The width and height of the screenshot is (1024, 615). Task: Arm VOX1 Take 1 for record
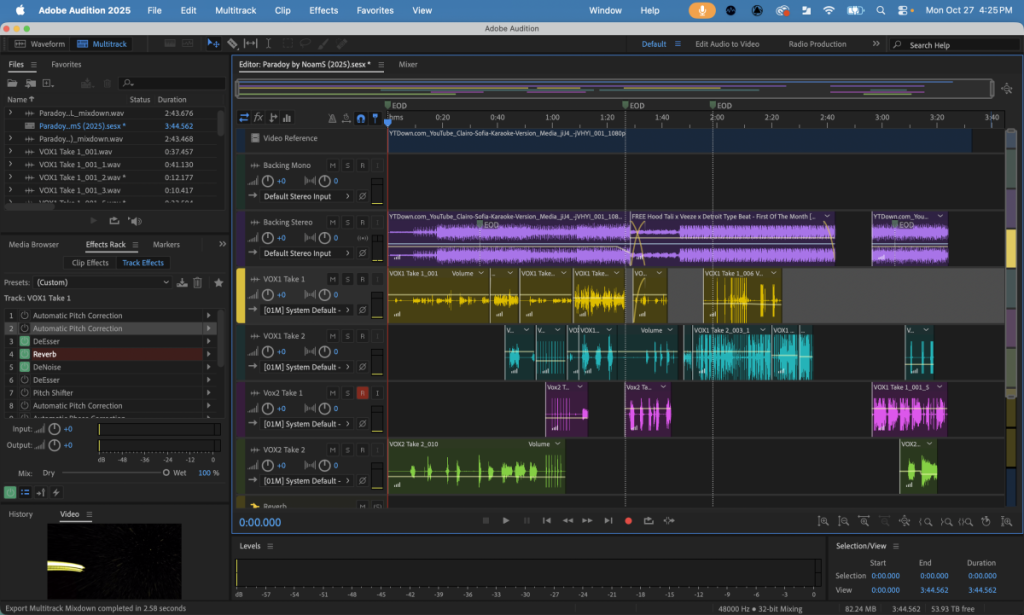click(362, 279)
